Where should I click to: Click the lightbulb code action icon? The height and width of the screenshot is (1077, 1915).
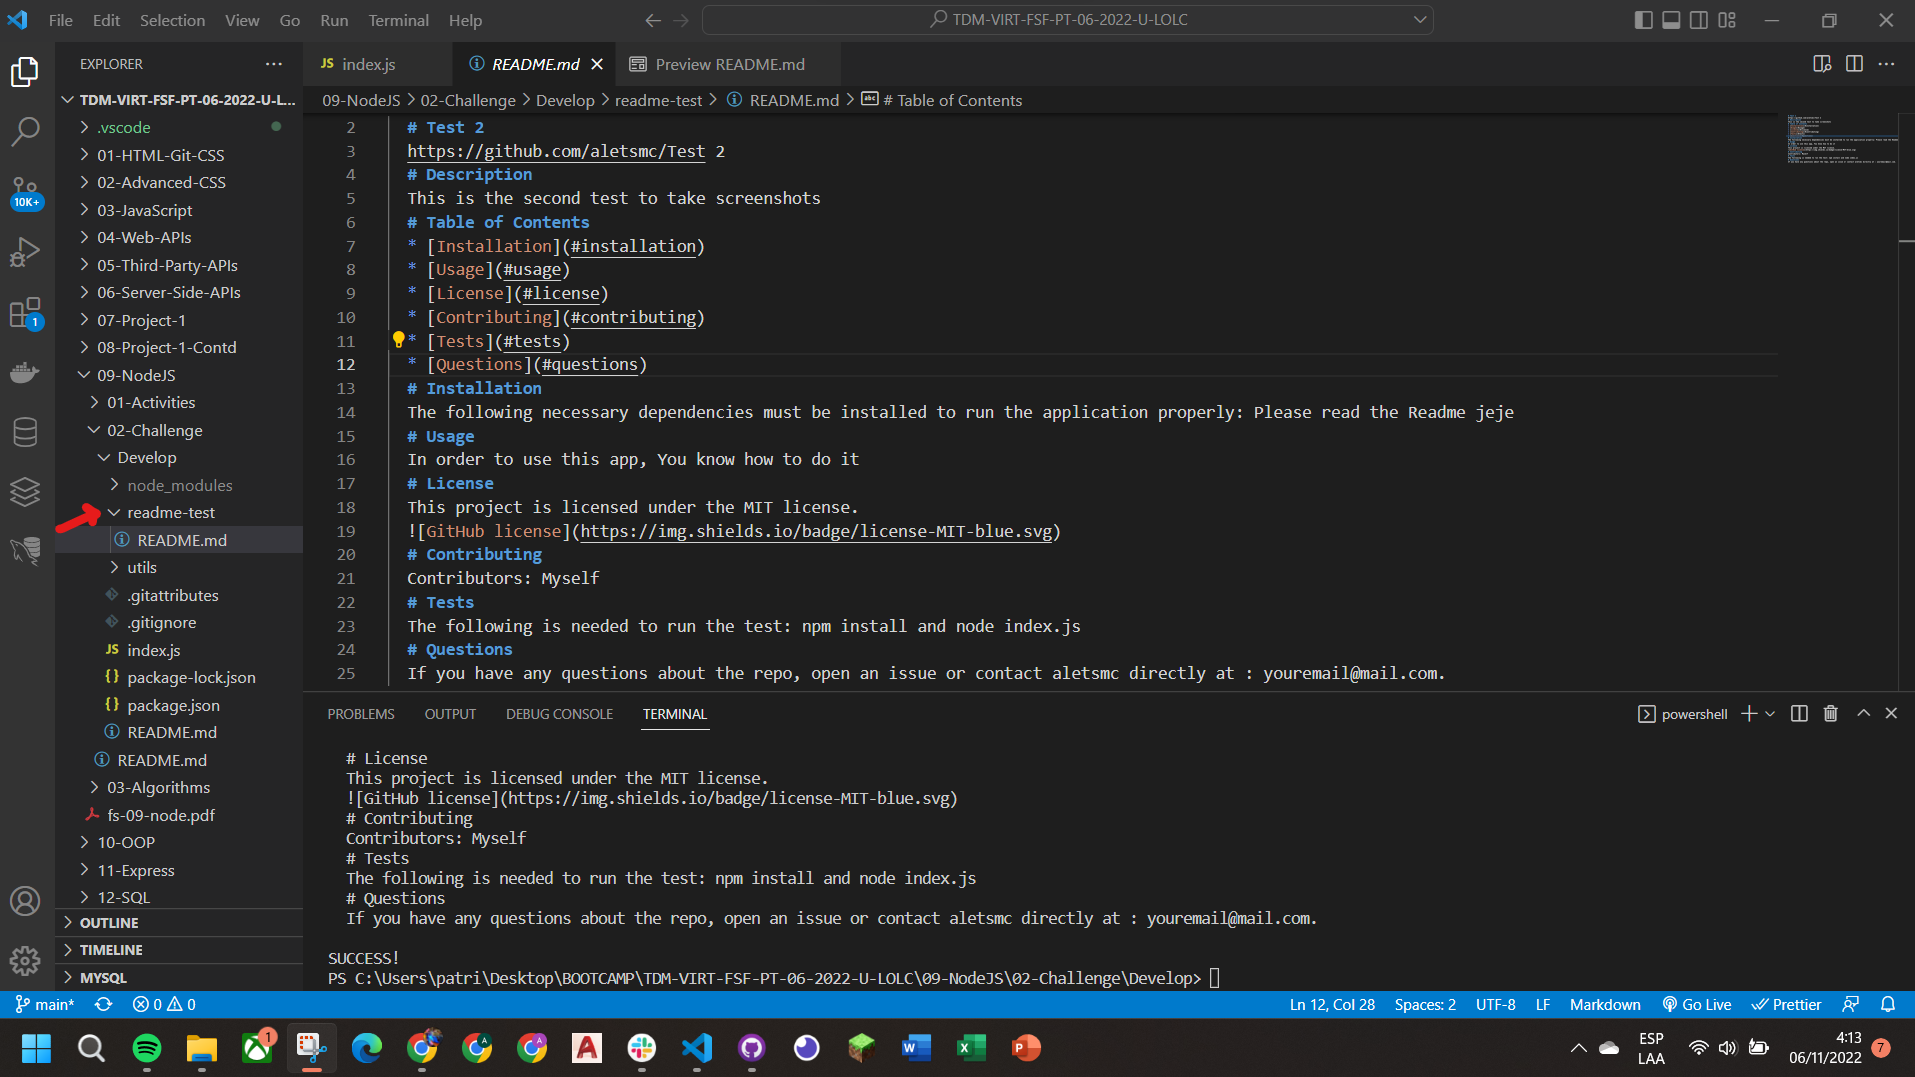pos(398,340)
